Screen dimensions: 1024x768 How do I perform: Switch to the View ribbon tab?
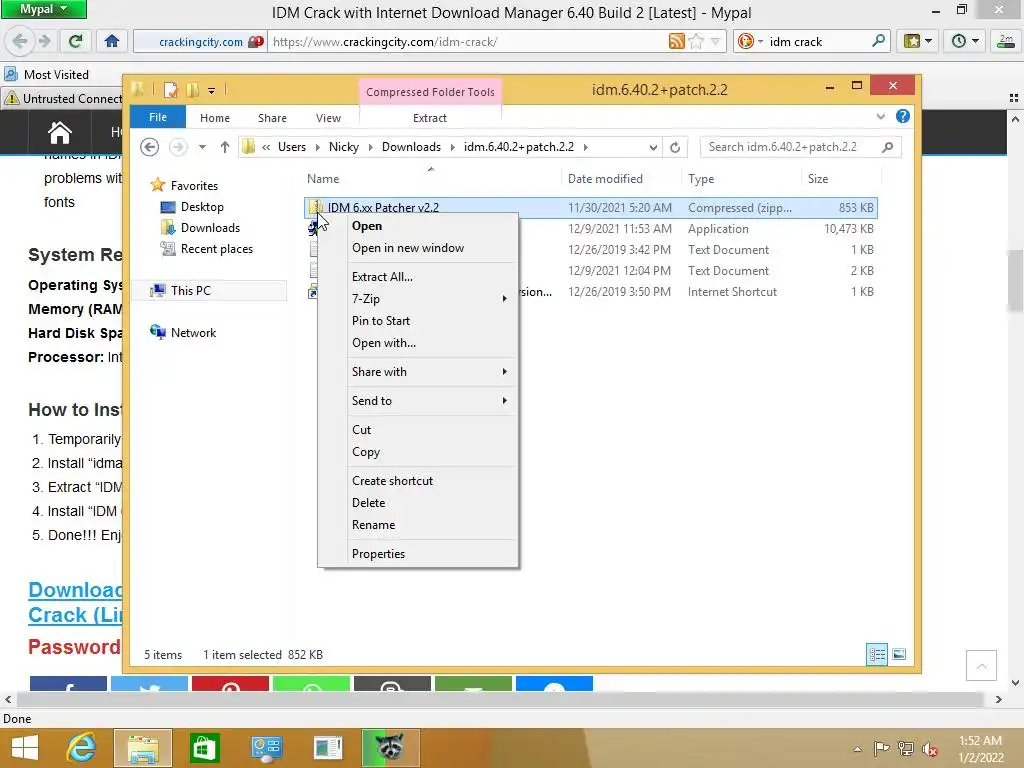pyautogui.click(x=328, y=118)
